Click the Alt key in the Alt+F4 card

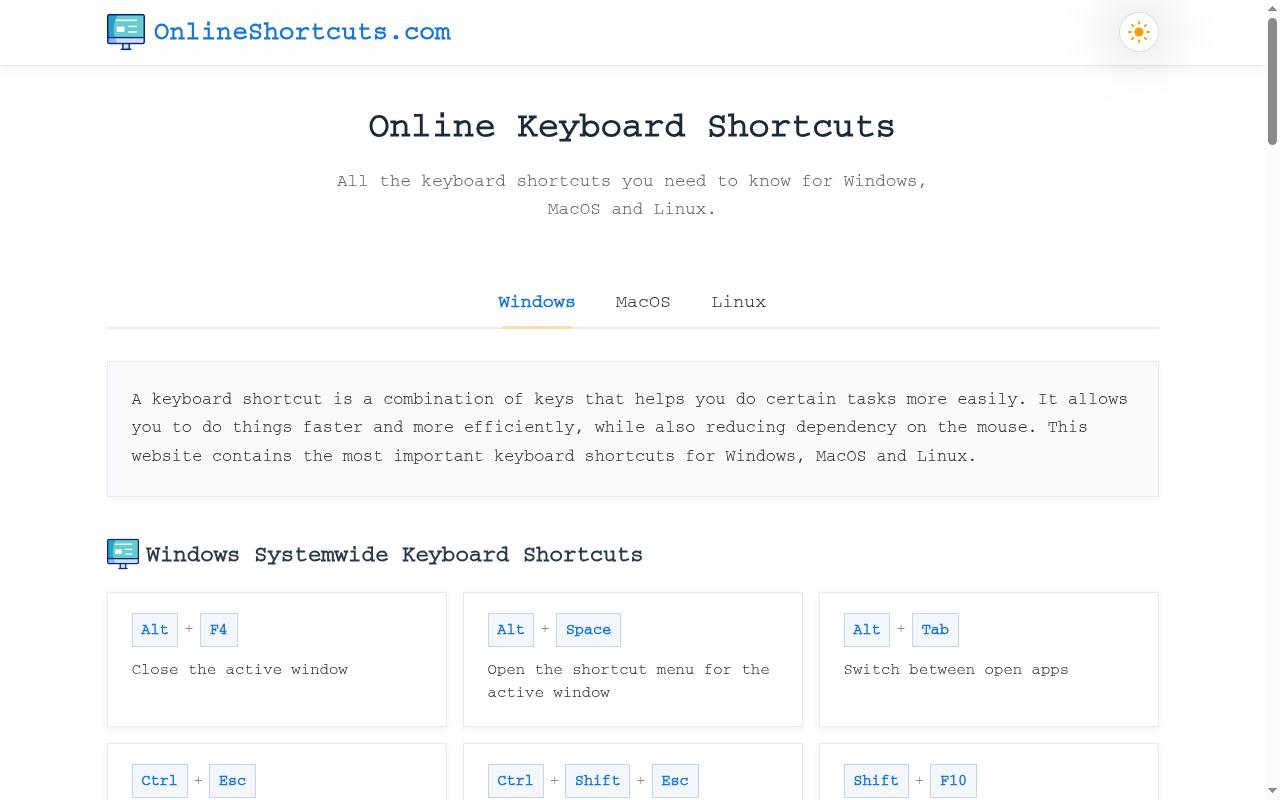[155, 630]
